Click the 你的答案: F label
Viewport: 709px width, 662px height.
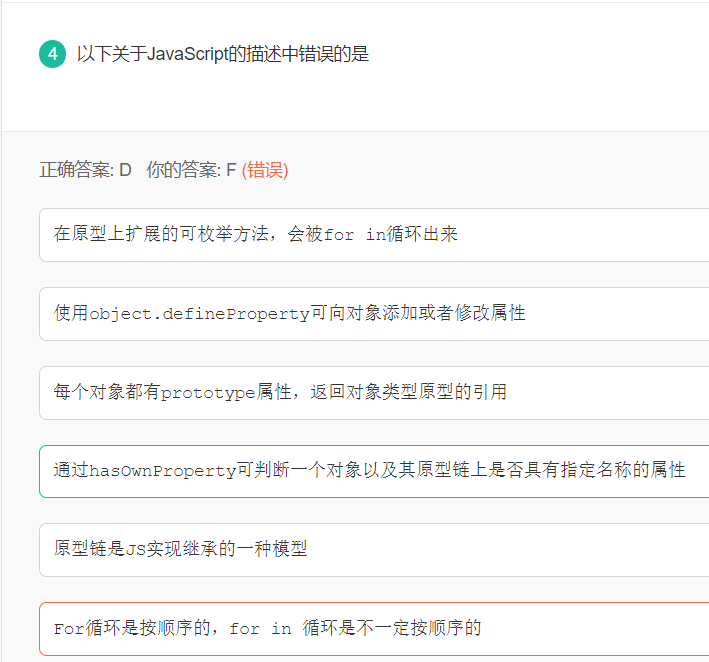point(191,170)
